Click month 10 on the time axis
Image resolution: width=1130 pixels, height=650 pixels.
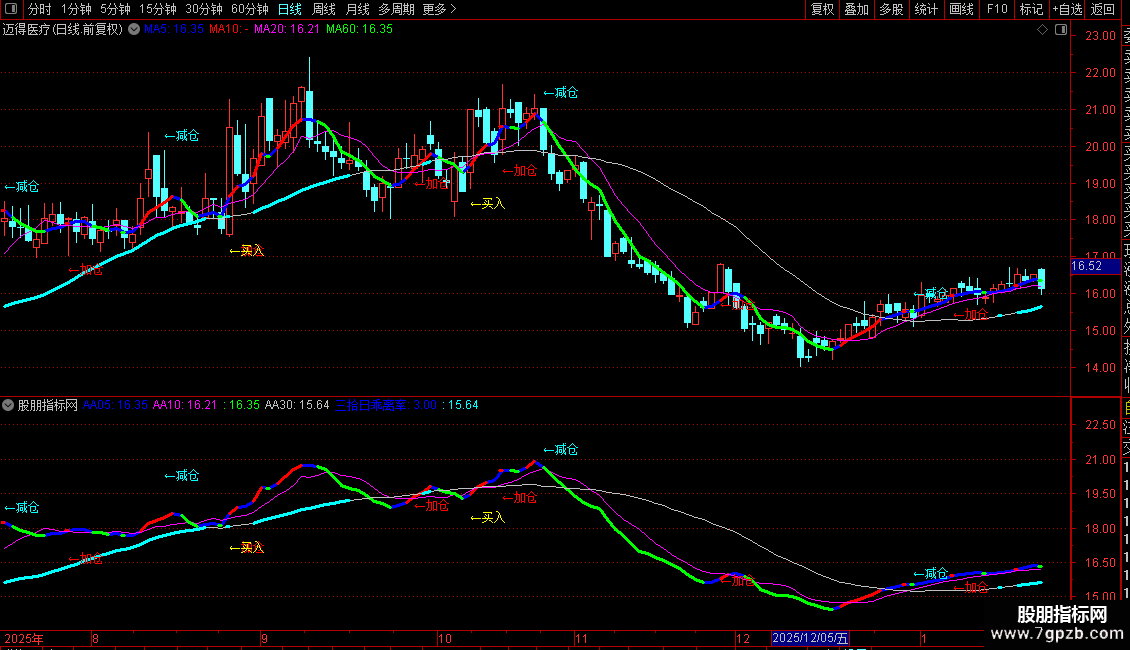[445, 638]
